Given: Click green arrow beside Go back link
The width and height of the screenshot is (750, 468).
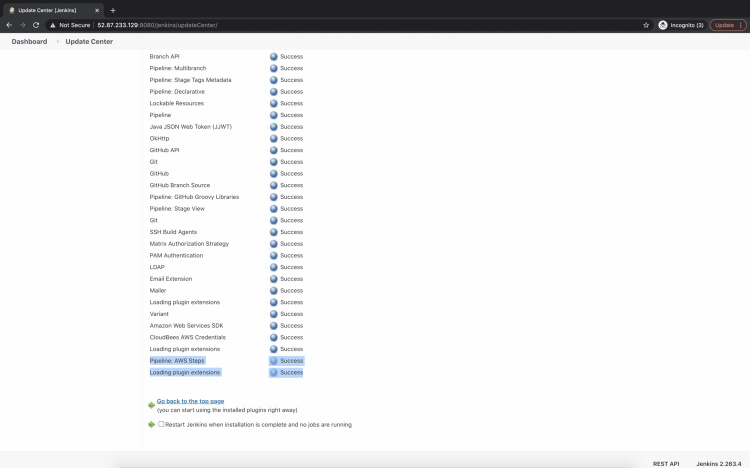Looking at the screenshot, I should (x=151, y=405).
